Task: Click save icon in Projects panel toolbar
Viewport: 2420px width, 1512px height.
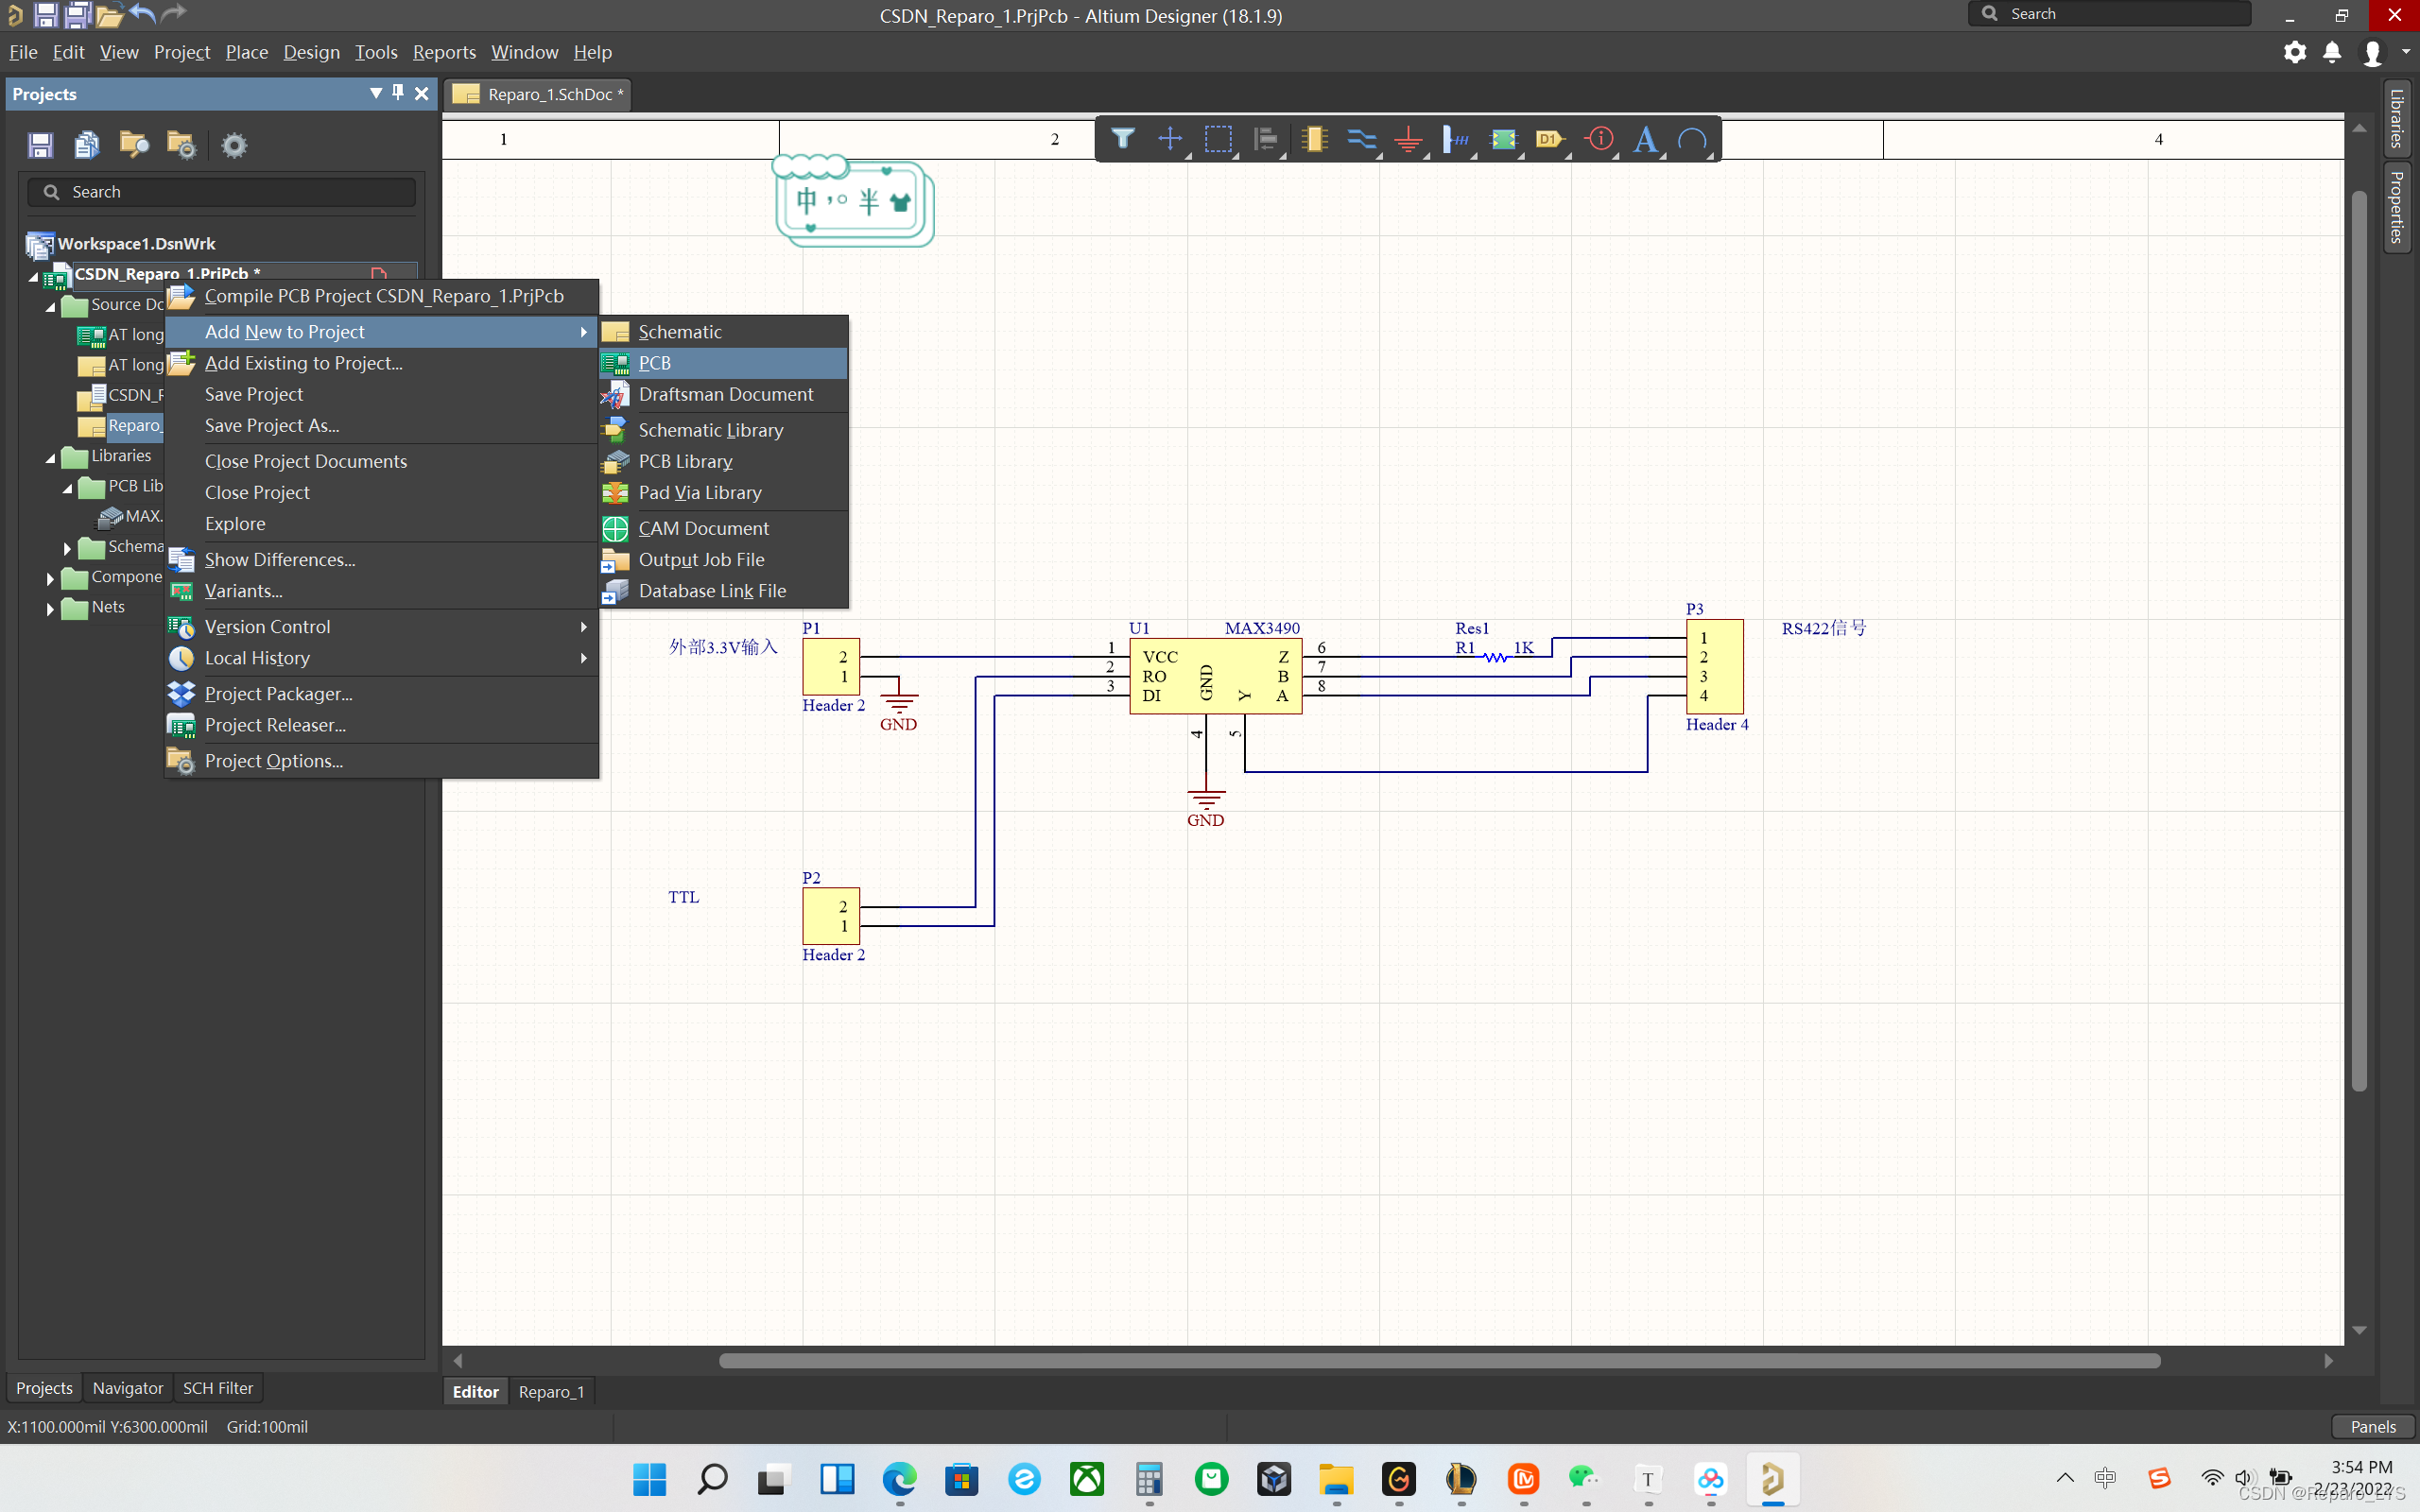Action: [40, 146]
